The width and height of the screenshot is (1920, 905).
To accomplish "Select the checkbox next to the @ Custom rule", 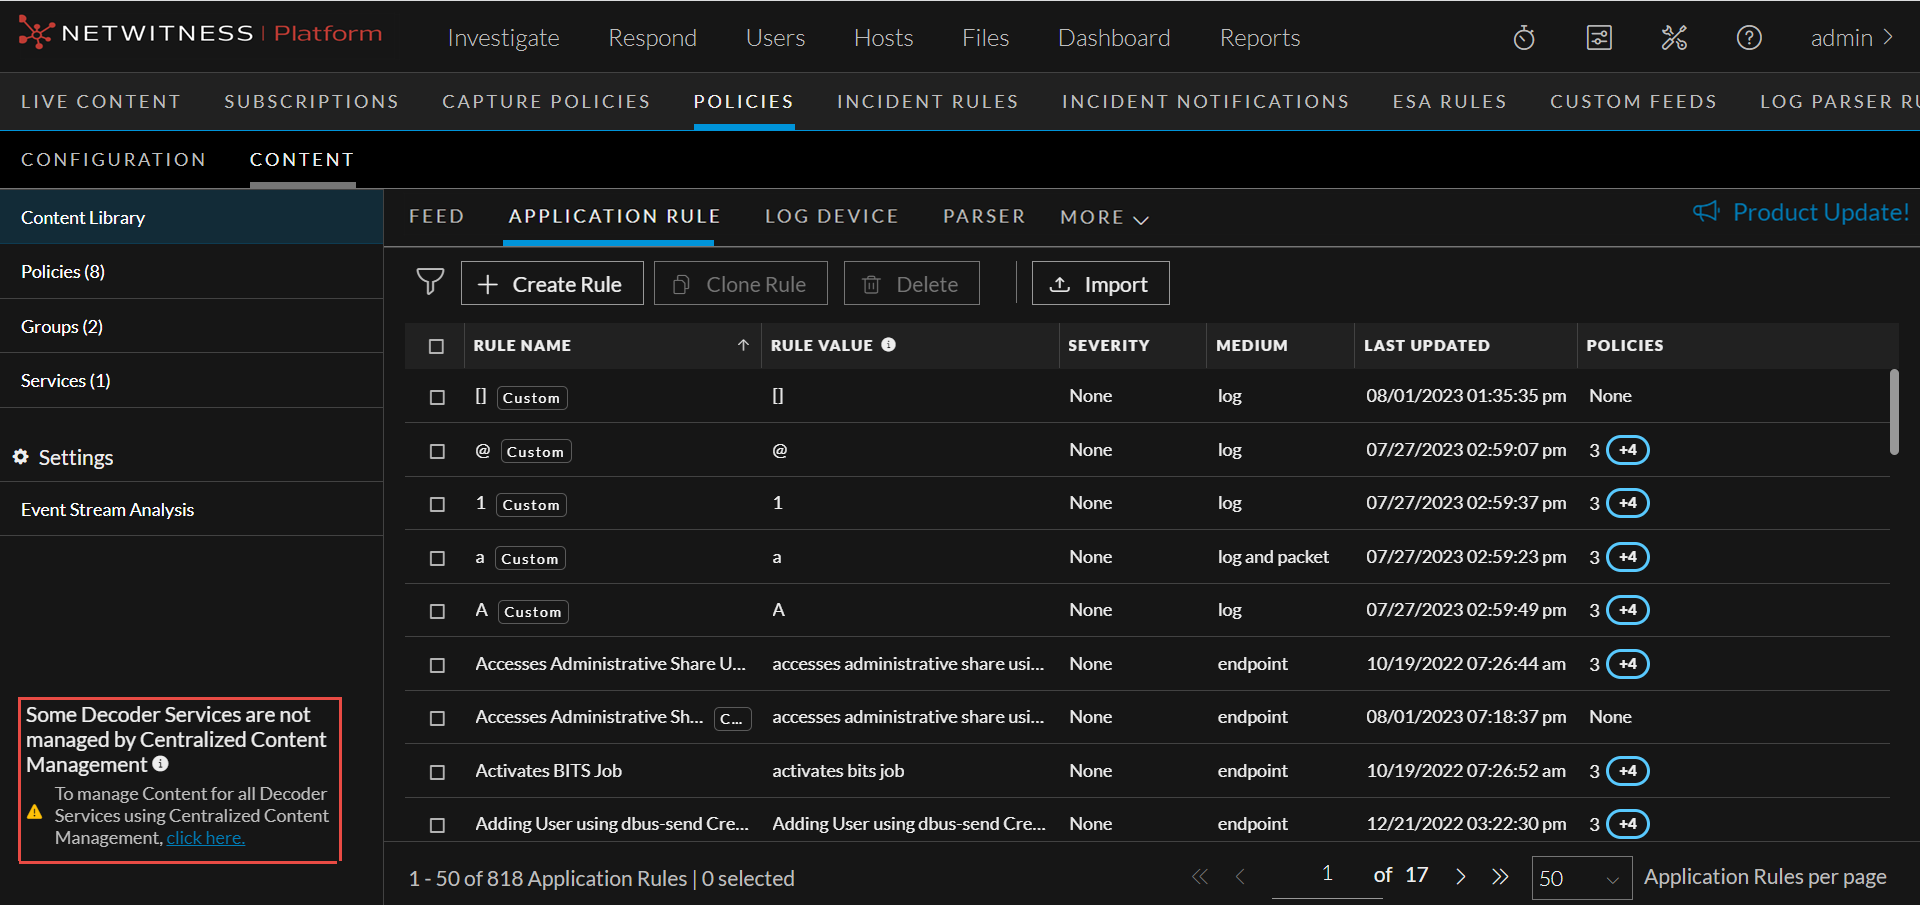I will tap(436, 451).
